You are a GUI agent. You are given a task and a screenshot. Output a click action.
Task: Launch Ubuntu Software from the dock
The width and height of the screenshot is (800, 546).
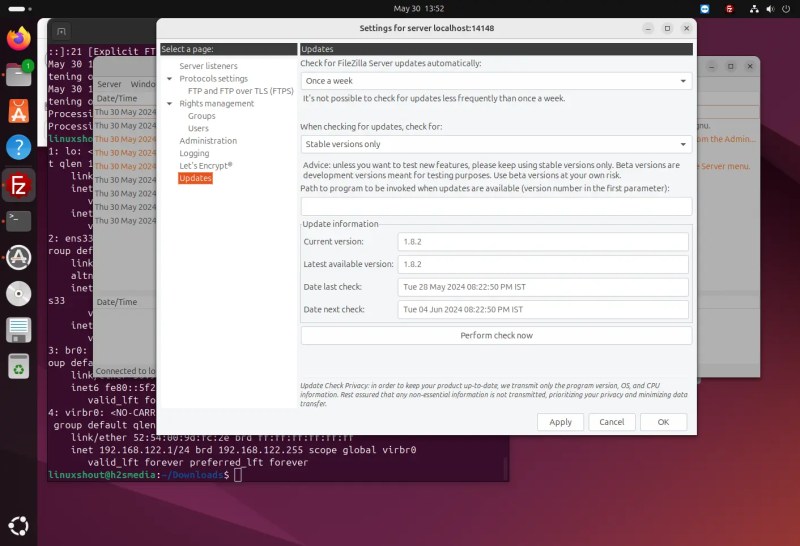click(x=18, y=111)
